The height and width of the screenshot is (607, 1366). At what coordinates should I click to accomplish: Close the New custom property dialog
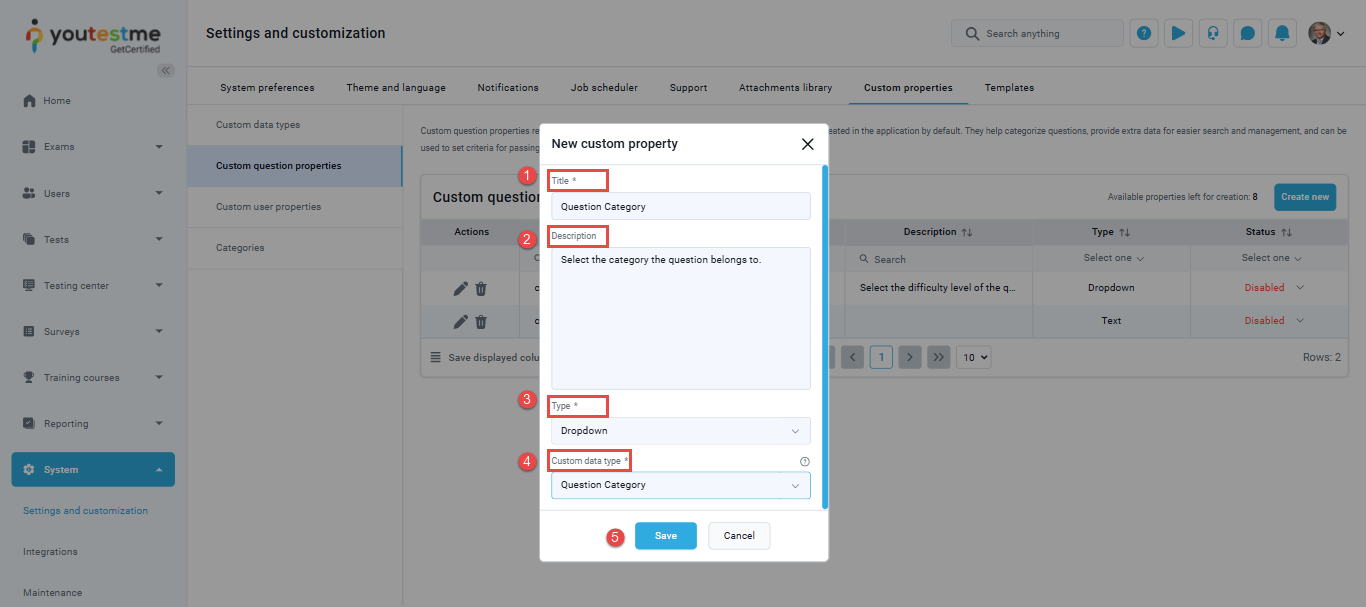click(x=807, y=144)
